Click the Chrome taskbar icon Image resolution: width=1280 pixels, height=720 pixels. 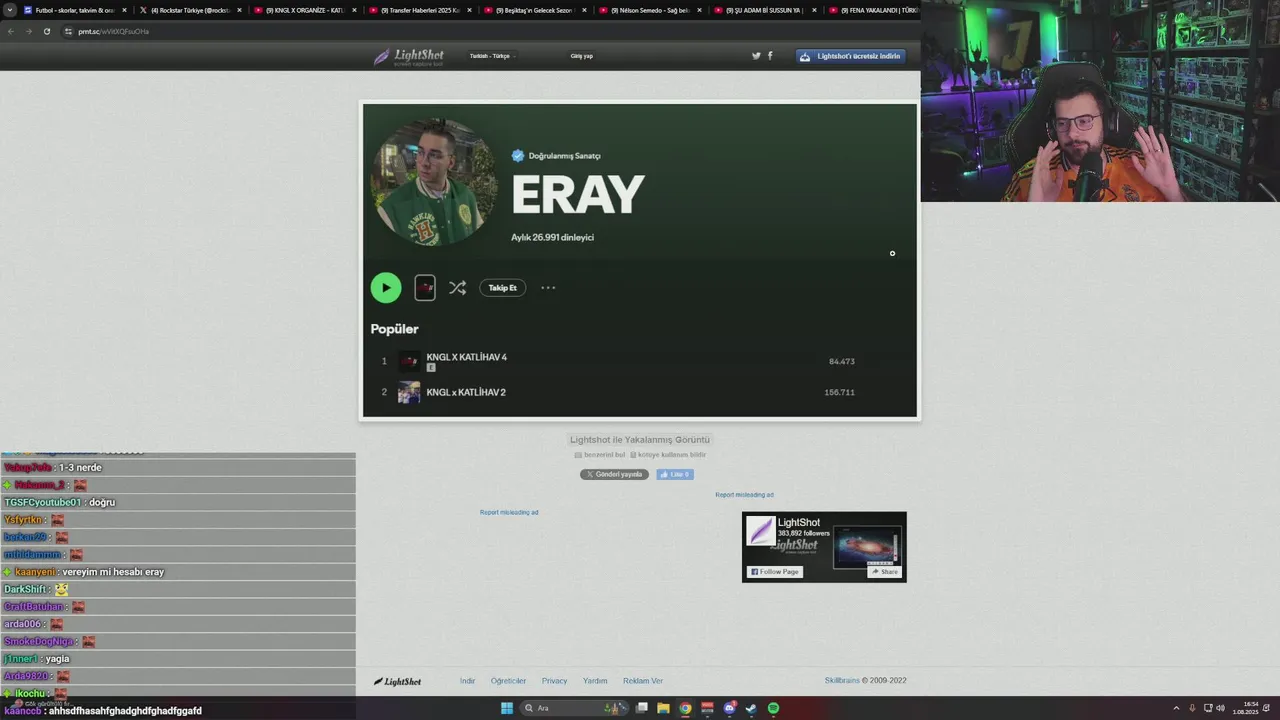tap(685, 708)
